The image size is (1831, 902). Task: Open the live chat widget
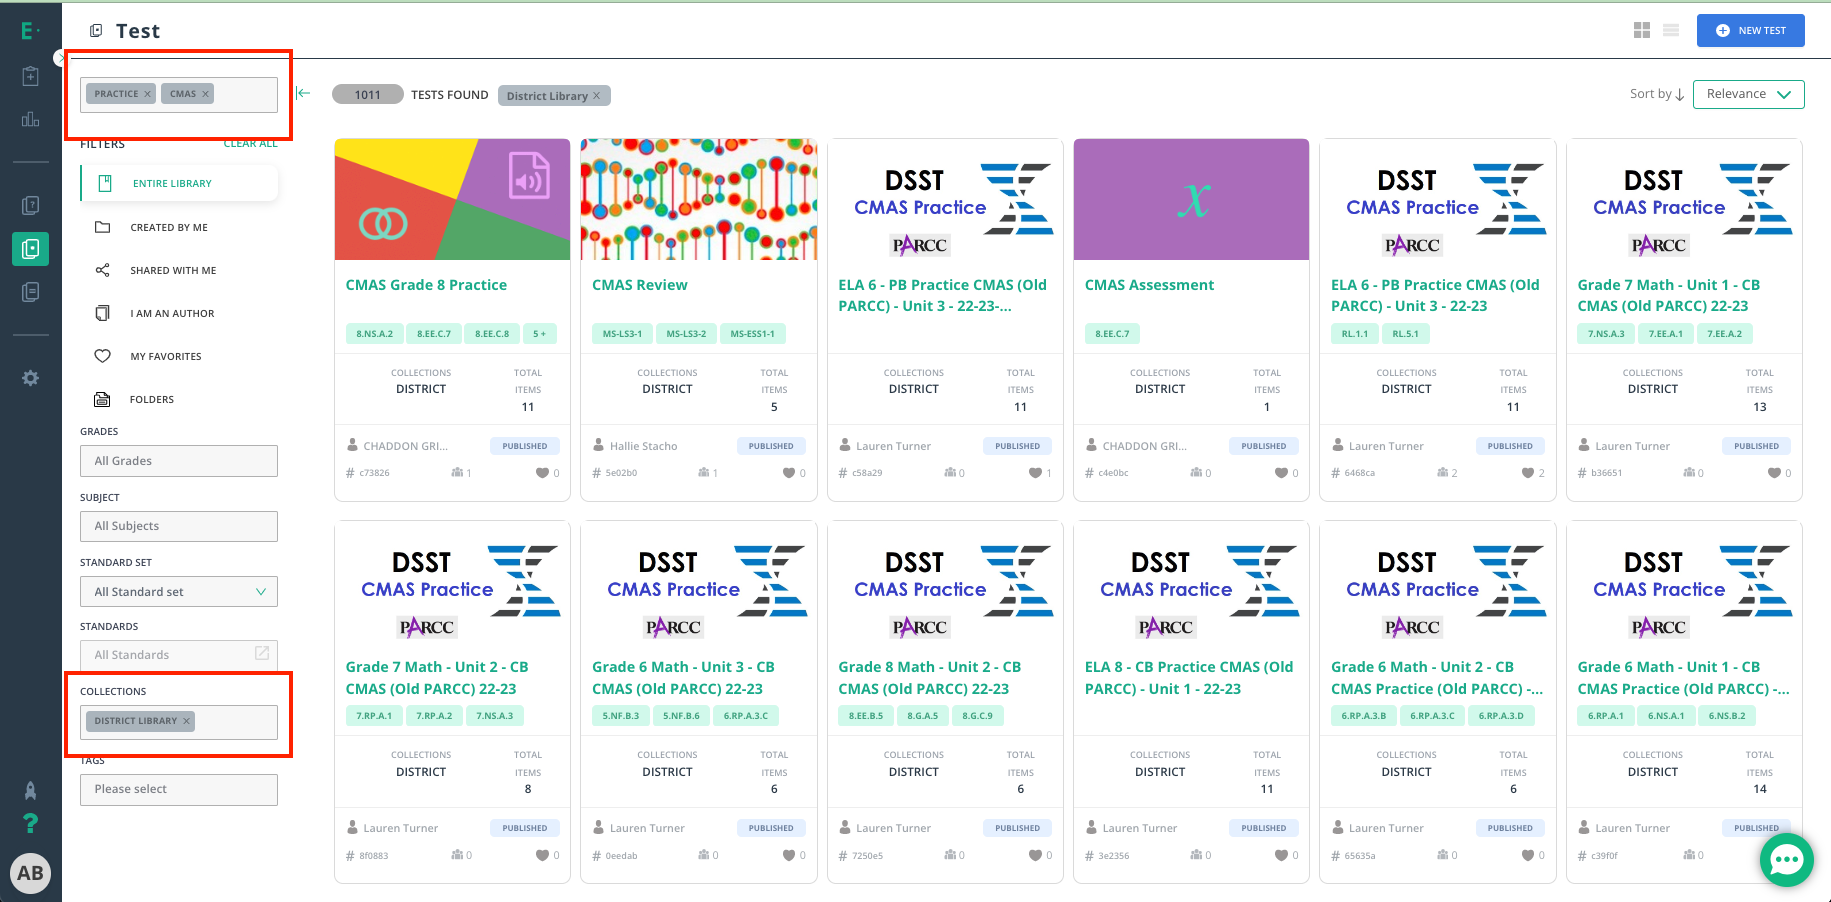click(x=1786, y=860)
